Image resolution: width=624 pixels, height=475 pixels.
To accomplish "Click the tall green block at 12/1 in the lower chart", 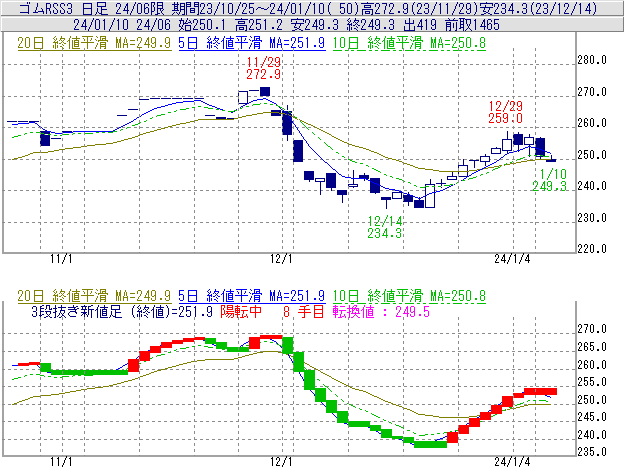I will (x=288, y=345).
